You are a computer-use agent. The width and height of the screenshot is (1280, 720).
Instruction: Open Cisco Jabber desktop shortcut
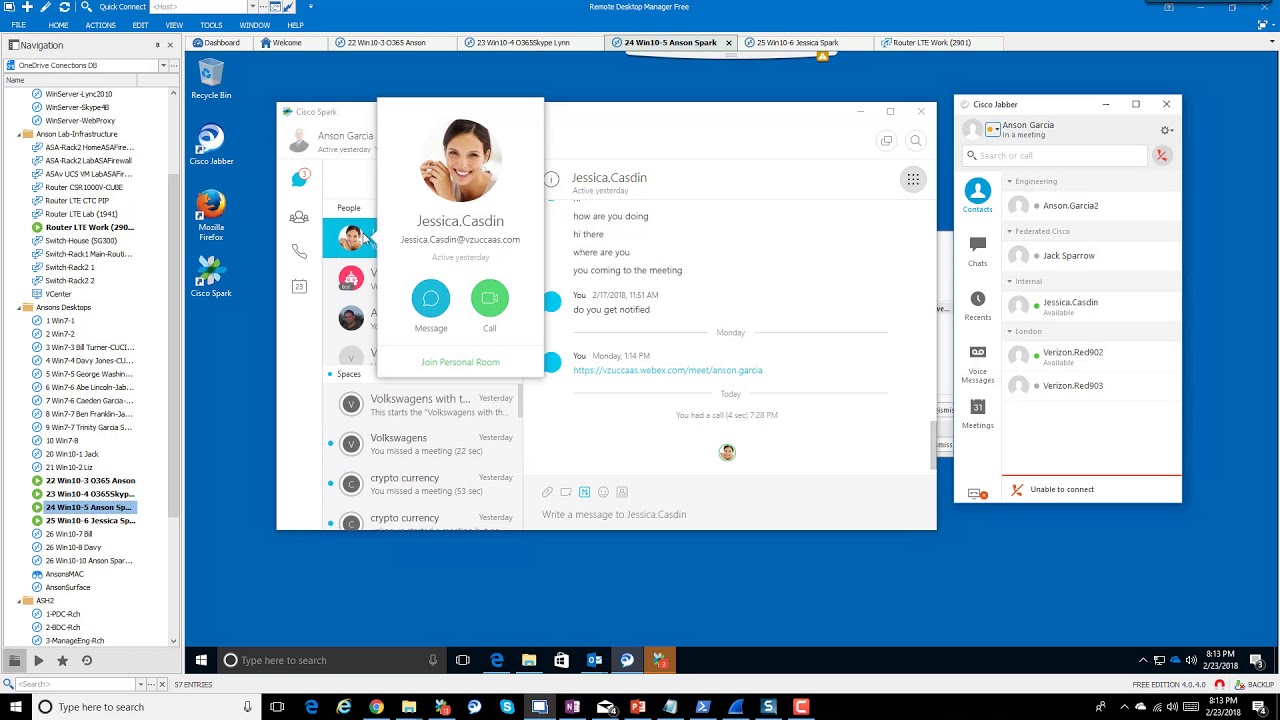tap(211, 145)
